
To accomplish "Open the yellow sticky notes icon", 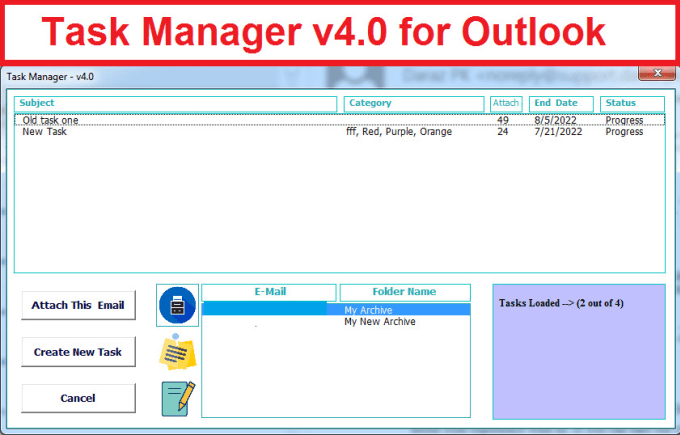I will click(x=177, y=352).
